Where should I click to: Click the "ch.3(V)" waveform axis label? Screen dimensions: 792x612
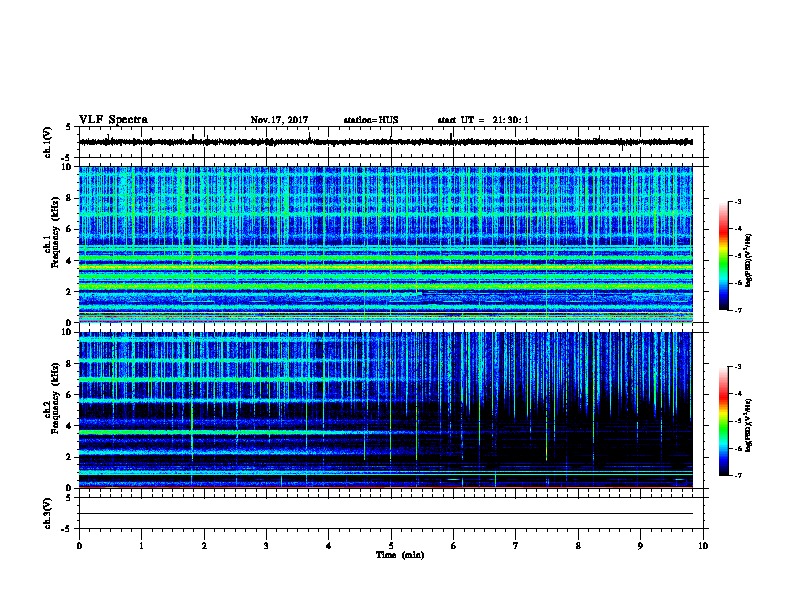coord(48,513)
